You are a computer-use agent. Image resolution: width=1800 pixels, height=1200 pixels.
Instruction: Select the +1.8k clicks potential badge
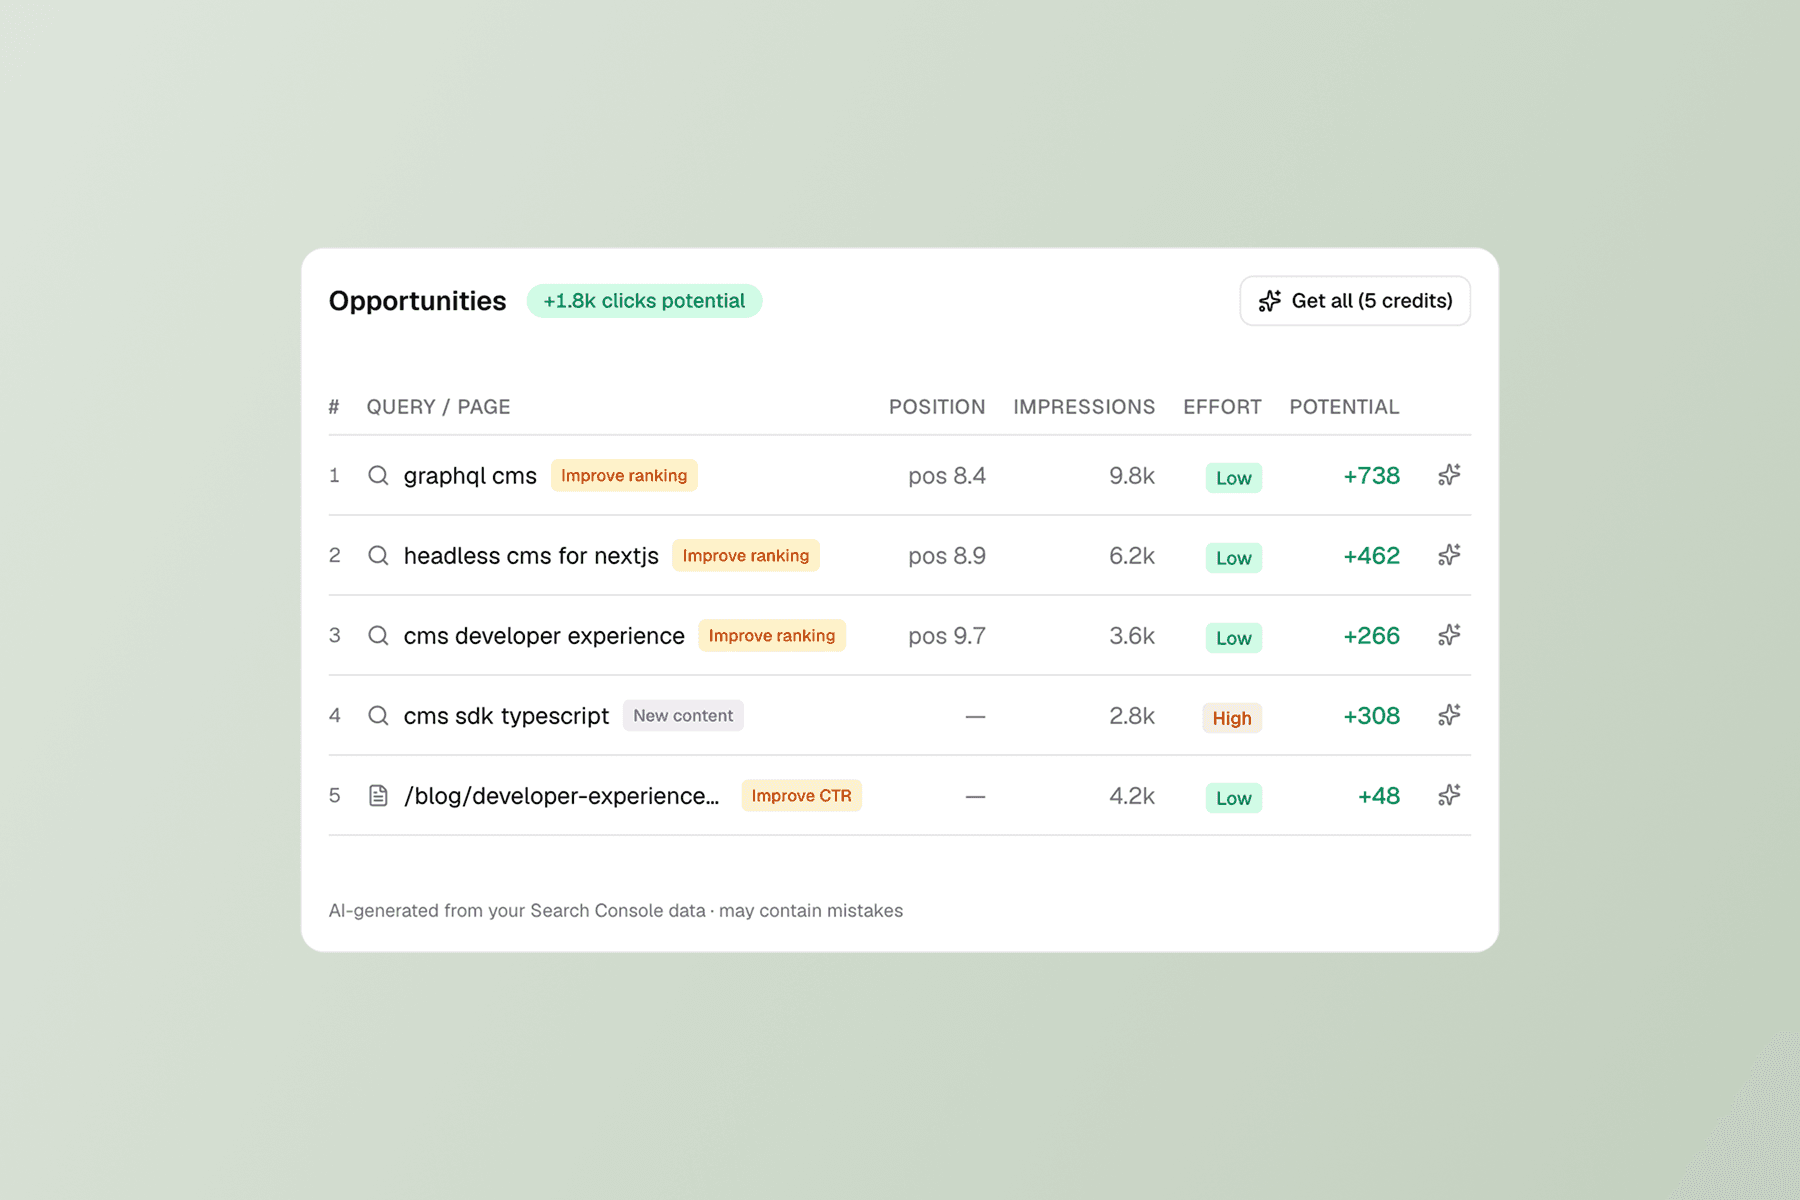(x=644, y=301)
